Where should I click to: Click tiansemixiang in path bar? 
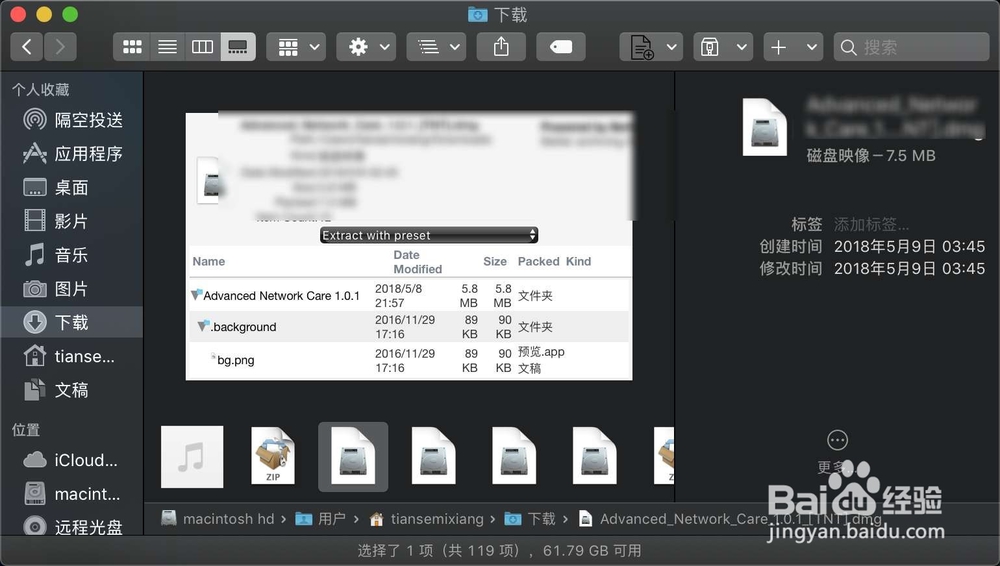[x=427, y=519]
